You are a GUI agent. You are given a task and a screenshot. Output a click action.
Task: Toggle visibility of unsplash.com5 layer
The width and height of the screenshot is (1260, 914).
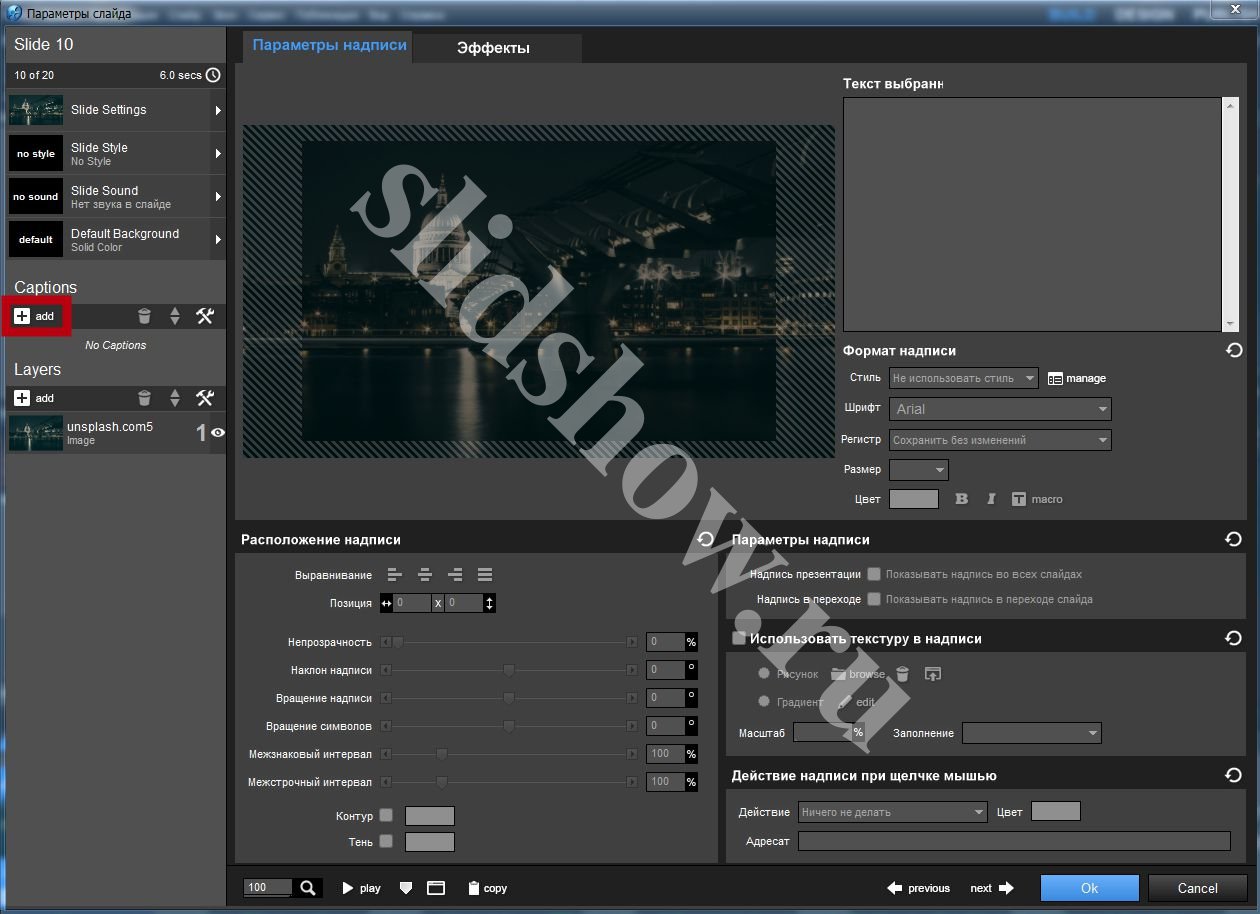(x=217, y=433)
